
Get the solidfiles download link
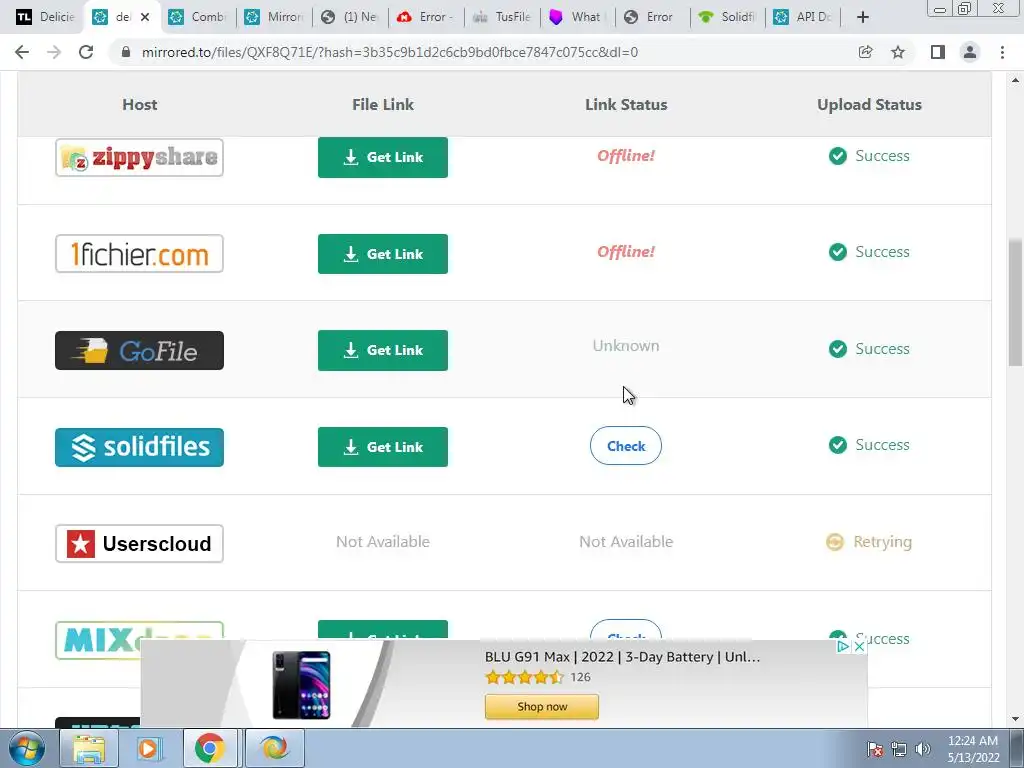click(383, 447)
